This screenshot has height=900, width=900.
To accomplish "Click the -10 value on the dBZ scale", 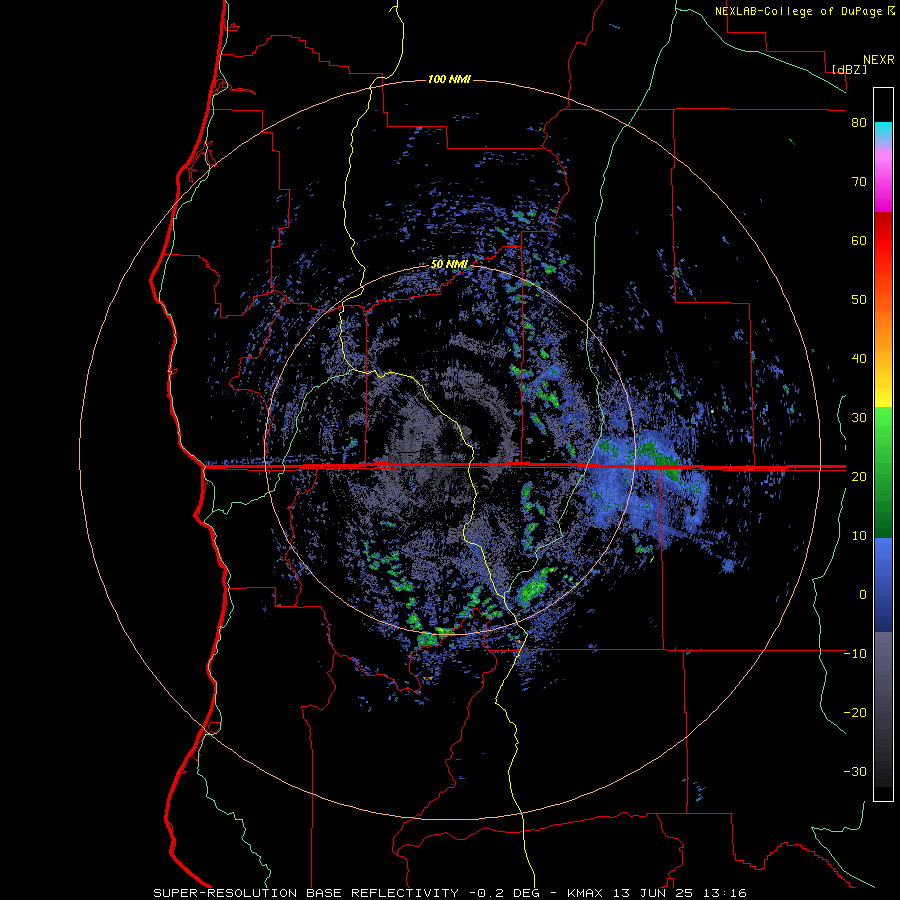I will 855,654.
